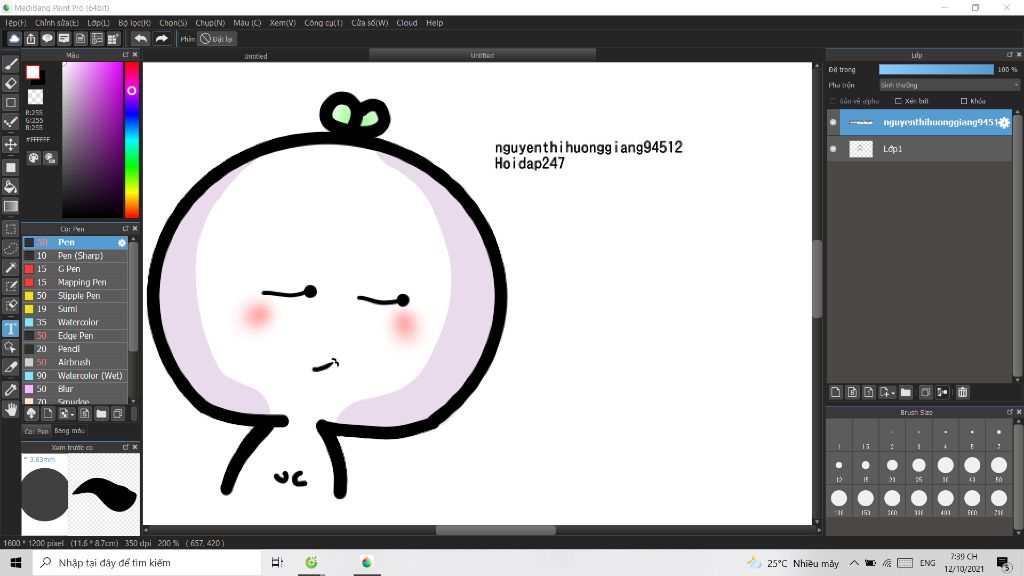The image size is (1024, 576).
Task: Click the cloud download brush icon
Action: (x=31, y=413)
